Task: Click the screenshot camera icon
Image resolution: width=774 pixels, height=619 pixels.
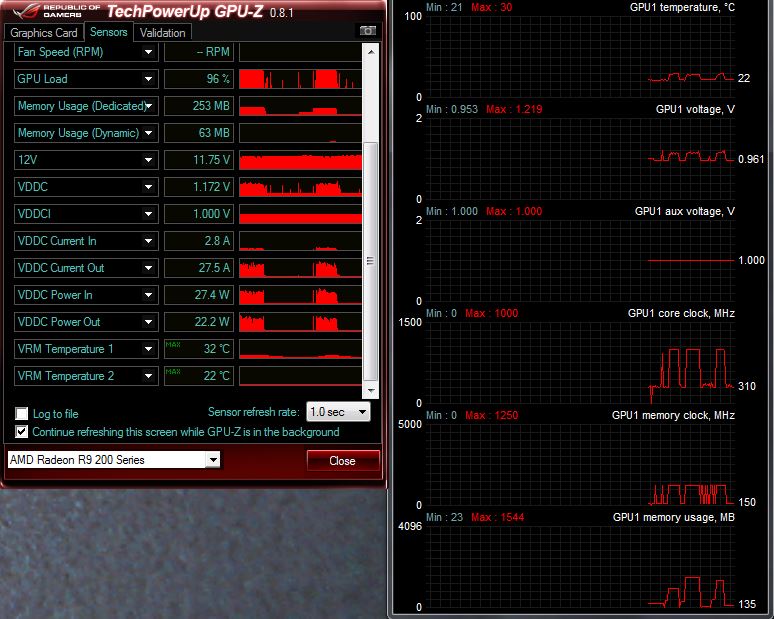Action: click(x=367, y=31)
